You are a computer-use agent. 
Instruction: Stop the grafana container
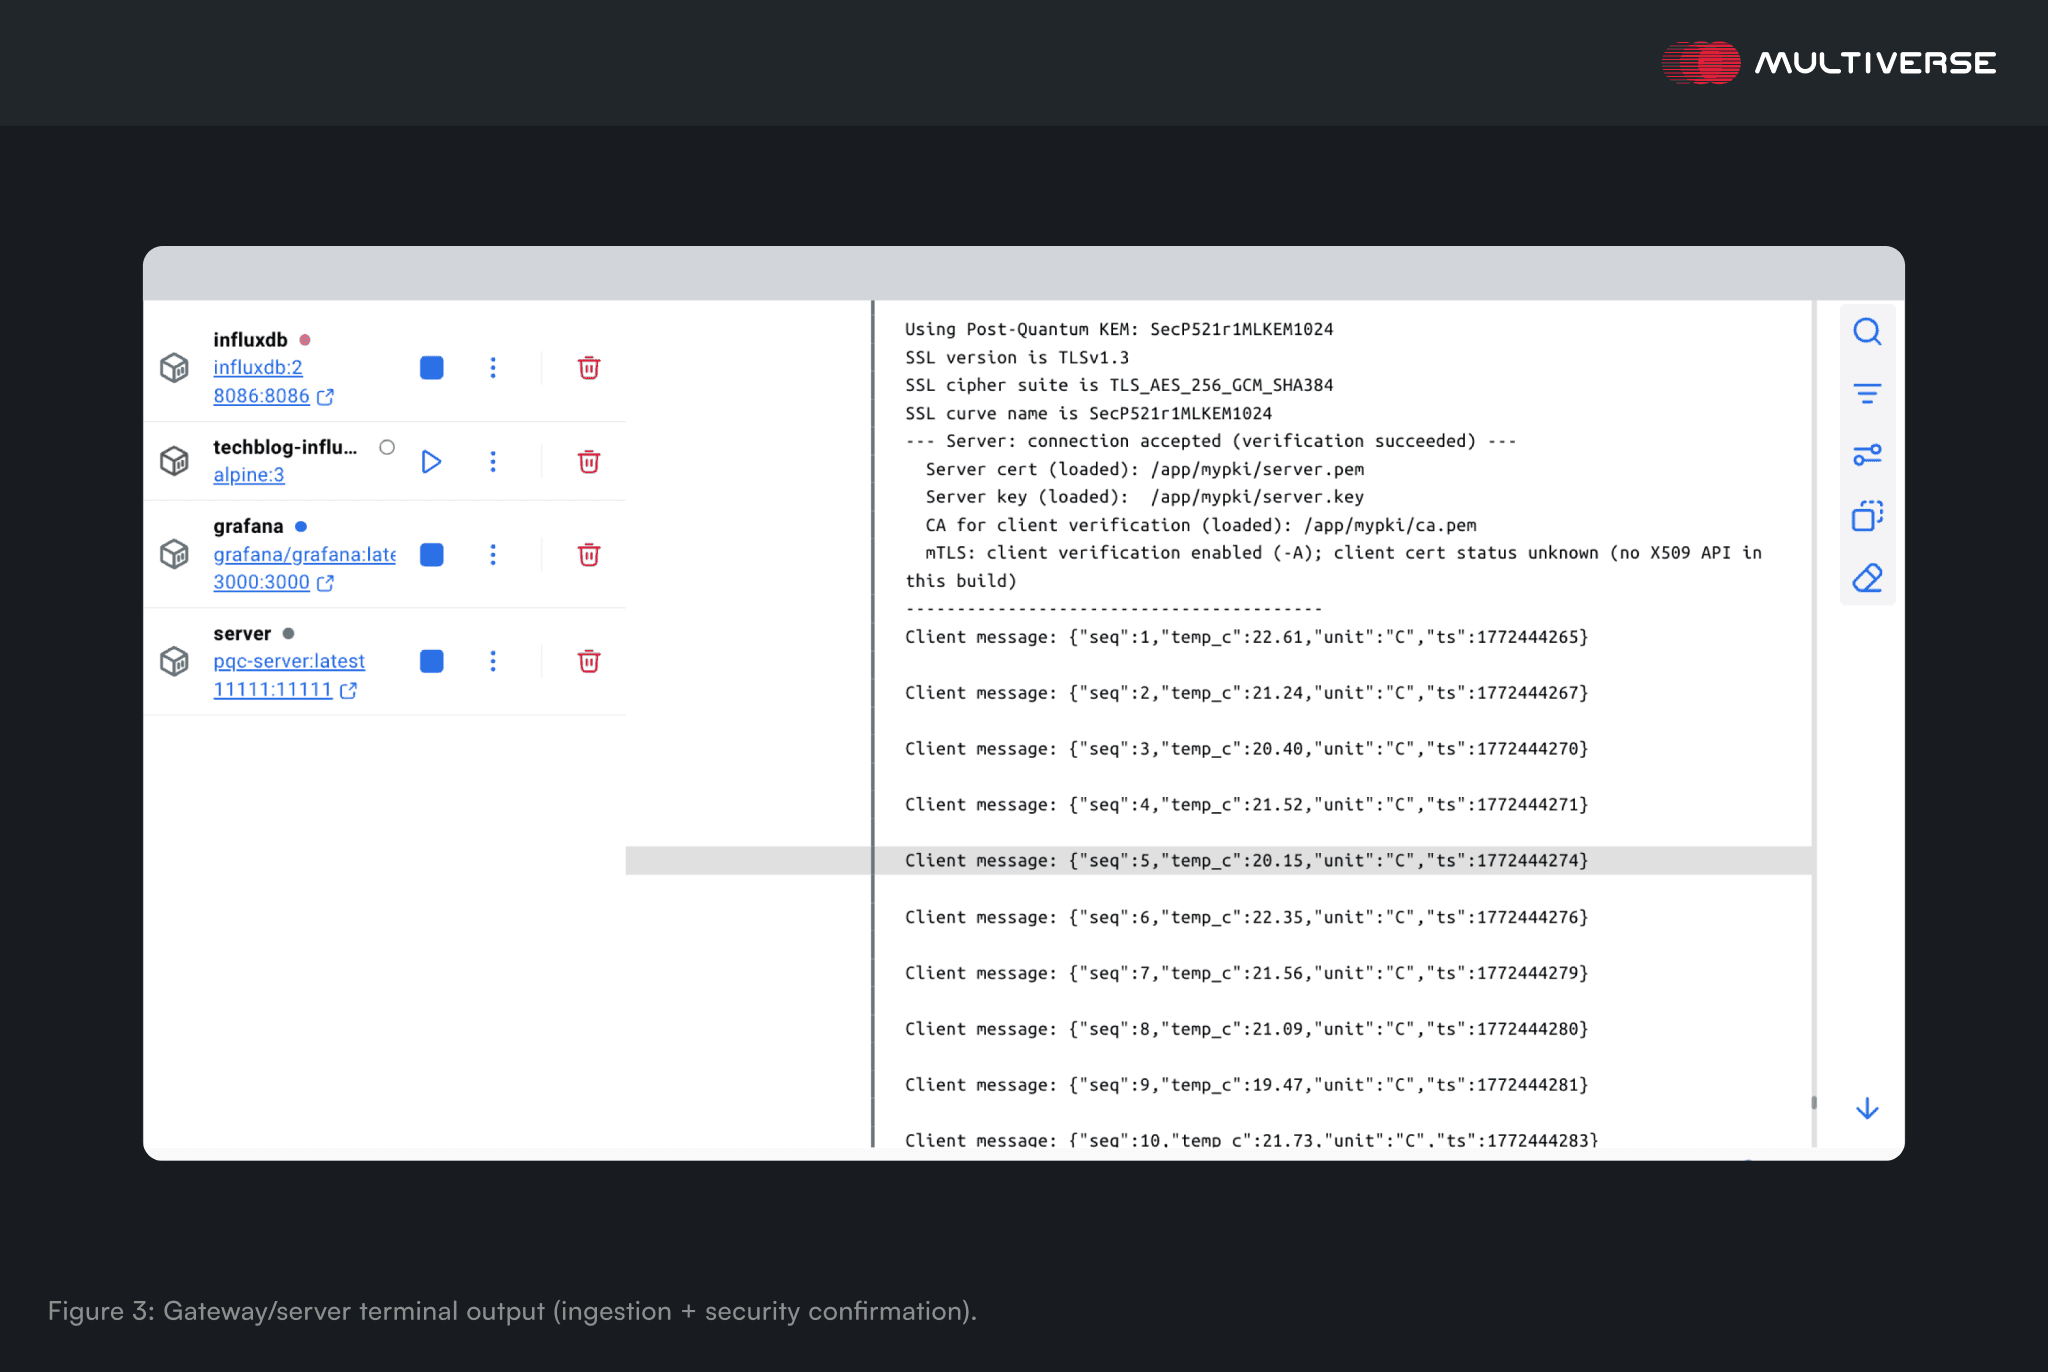tap(432, 555)
